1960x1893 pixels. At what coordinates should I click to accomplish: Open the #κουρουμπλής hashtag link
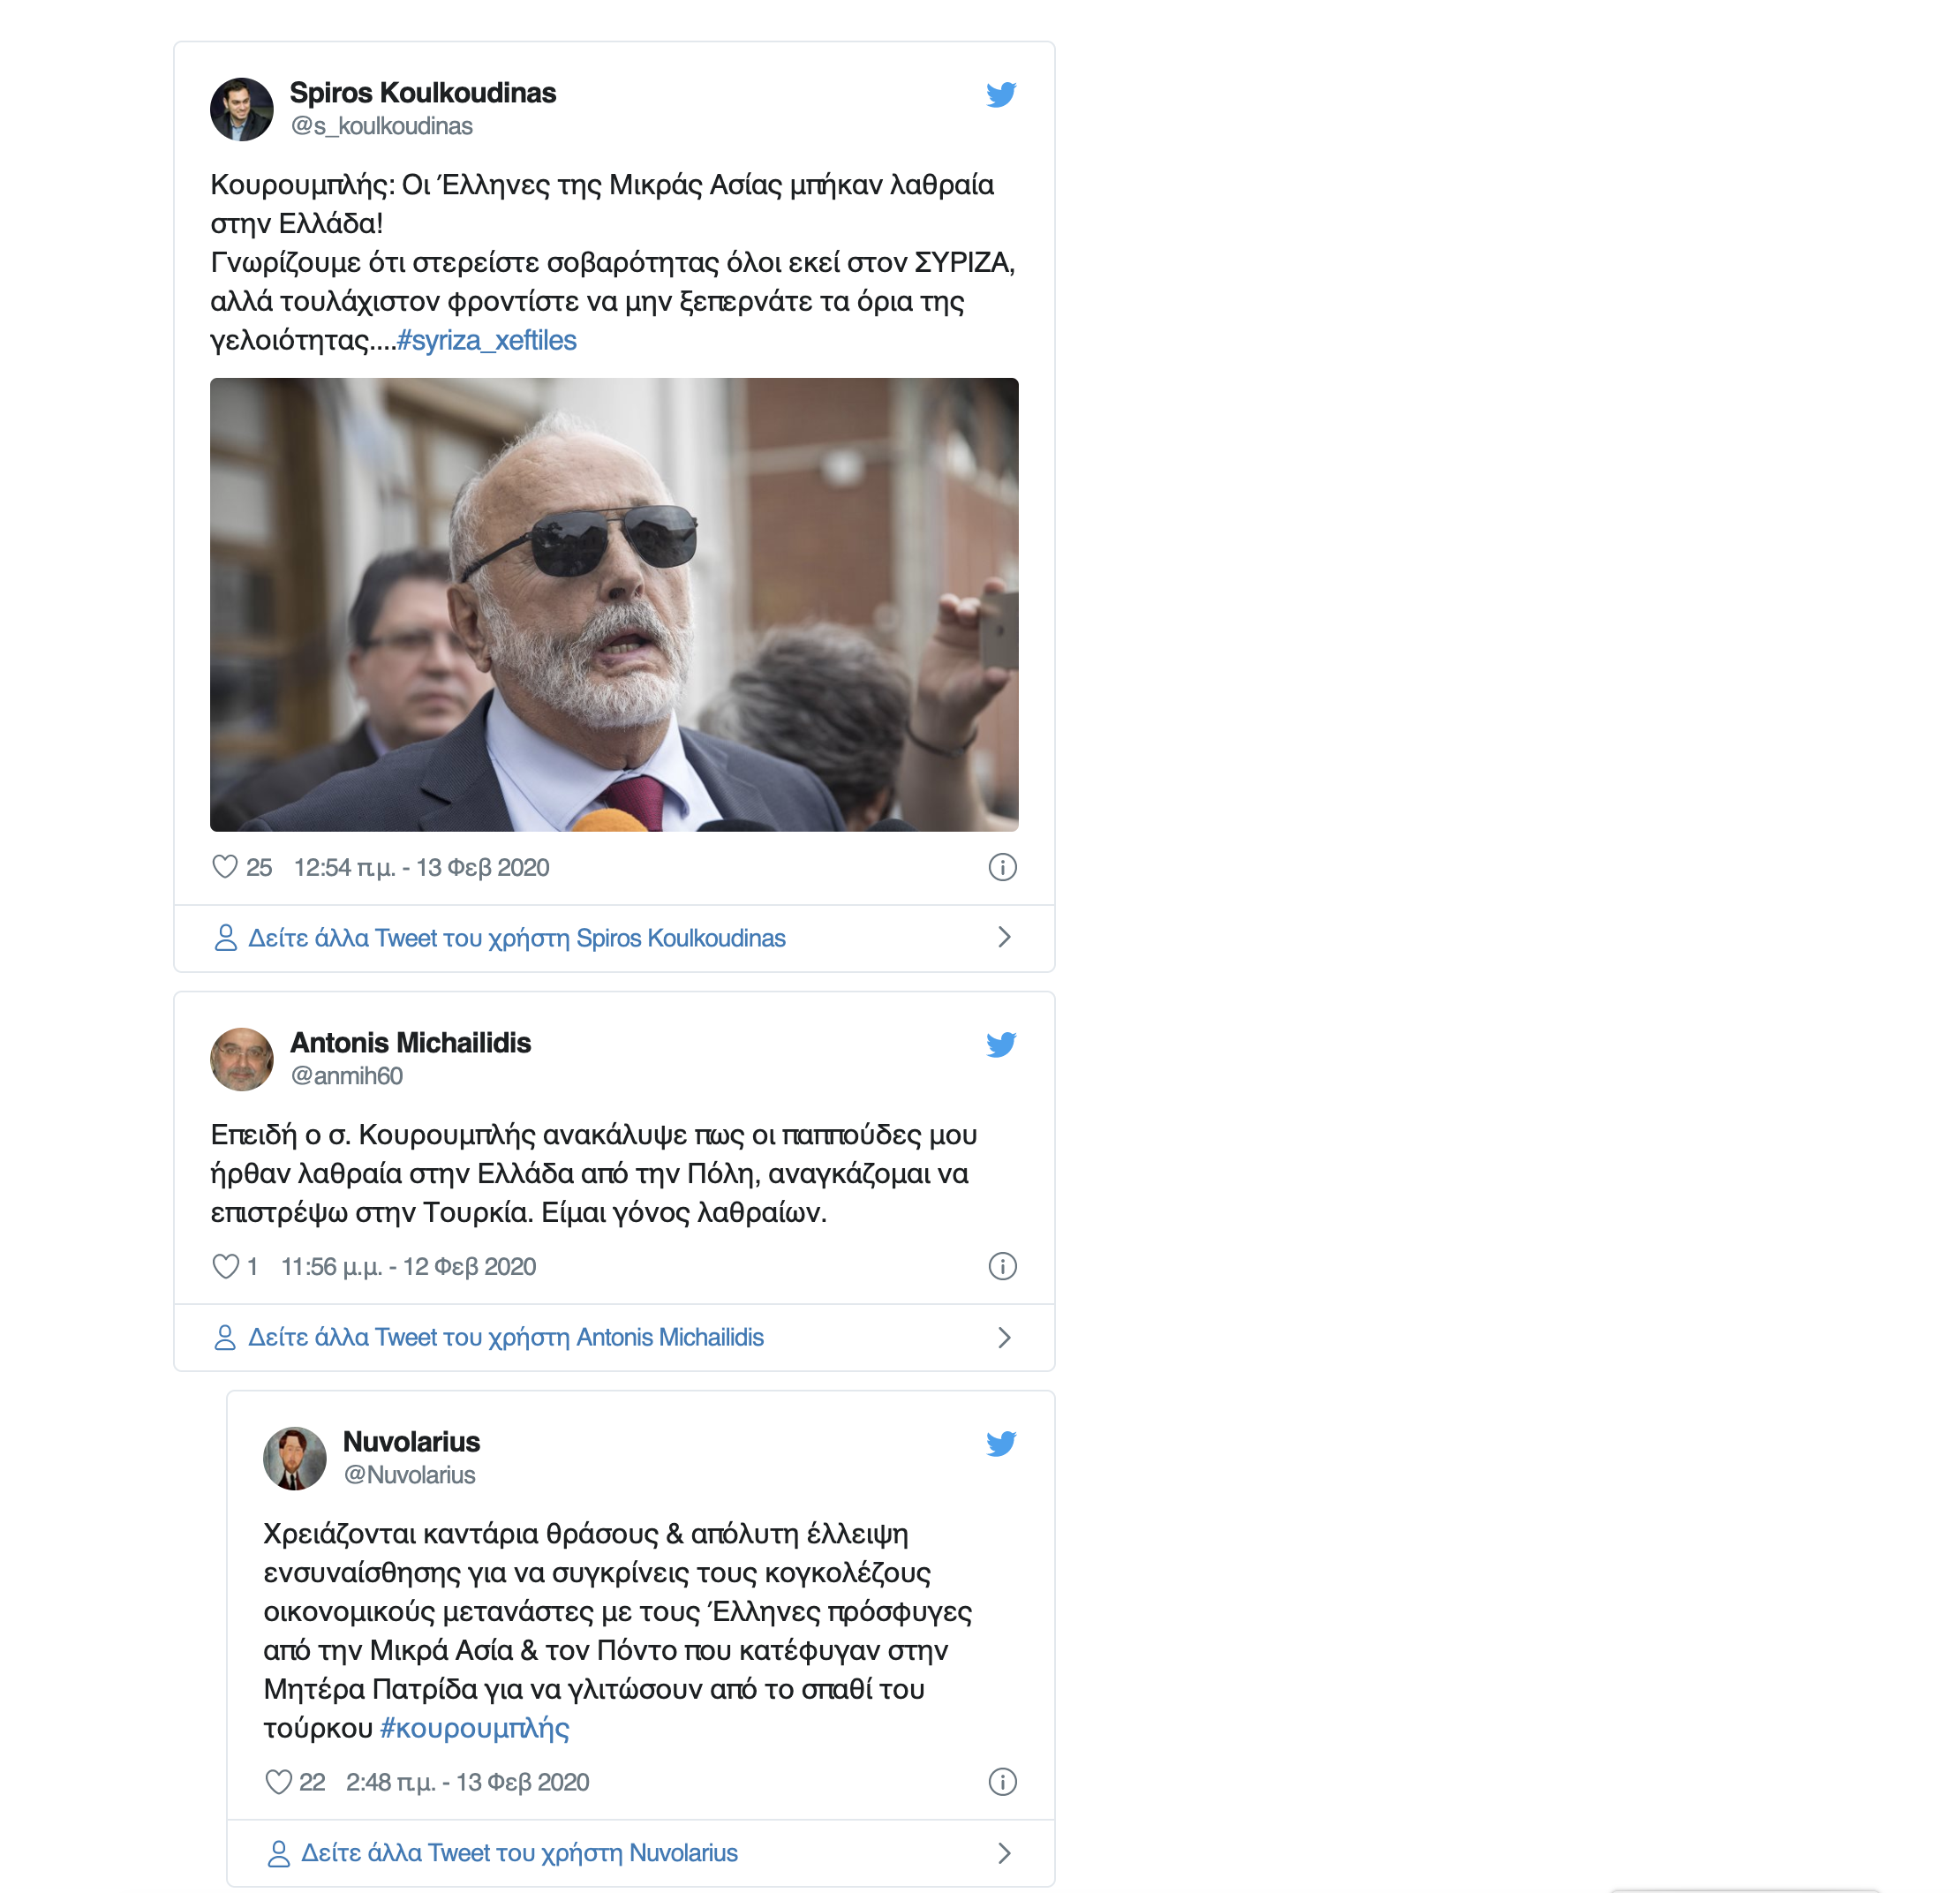coord(474,1728)
